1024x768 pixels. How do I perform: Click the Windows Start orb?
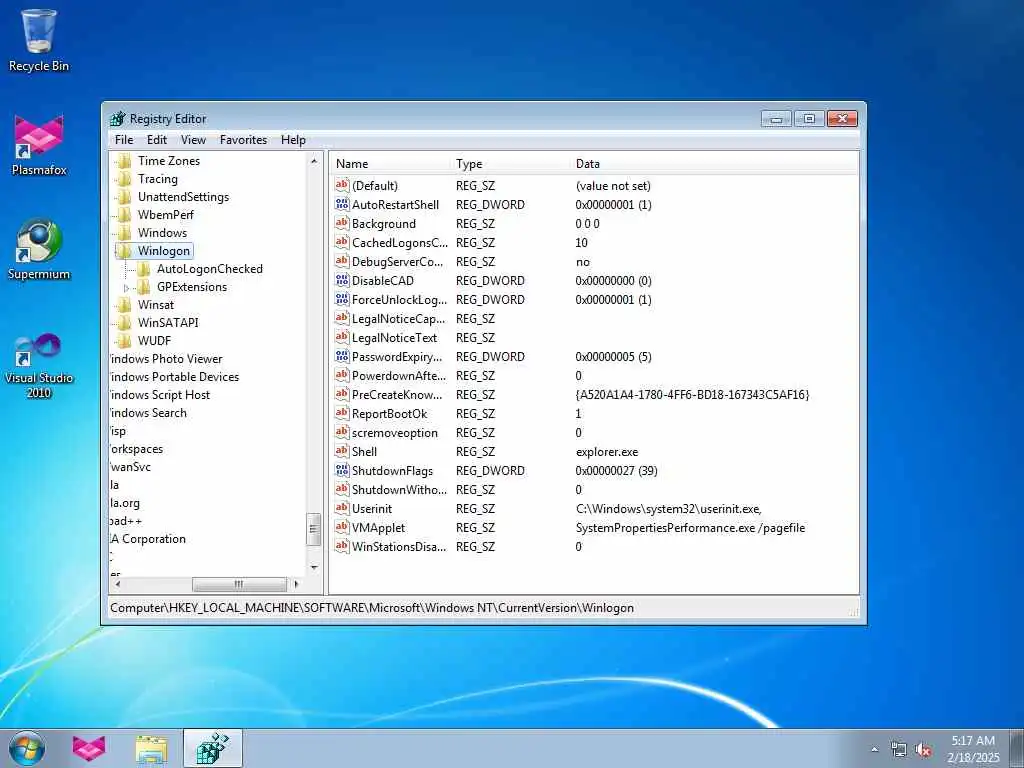point(27,748)
